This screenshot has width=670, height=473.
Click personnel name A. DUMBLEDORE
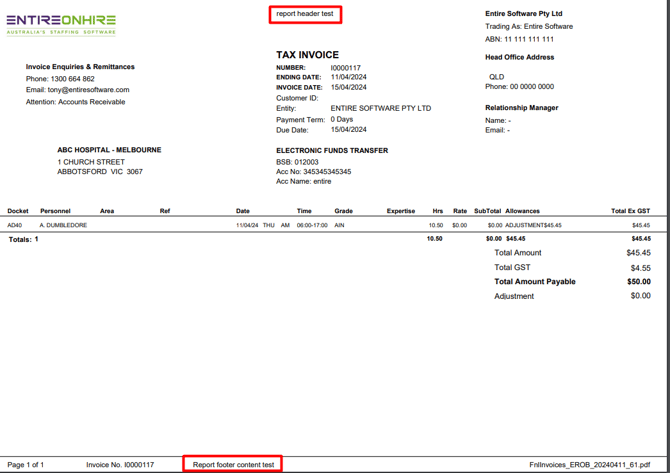63,226
